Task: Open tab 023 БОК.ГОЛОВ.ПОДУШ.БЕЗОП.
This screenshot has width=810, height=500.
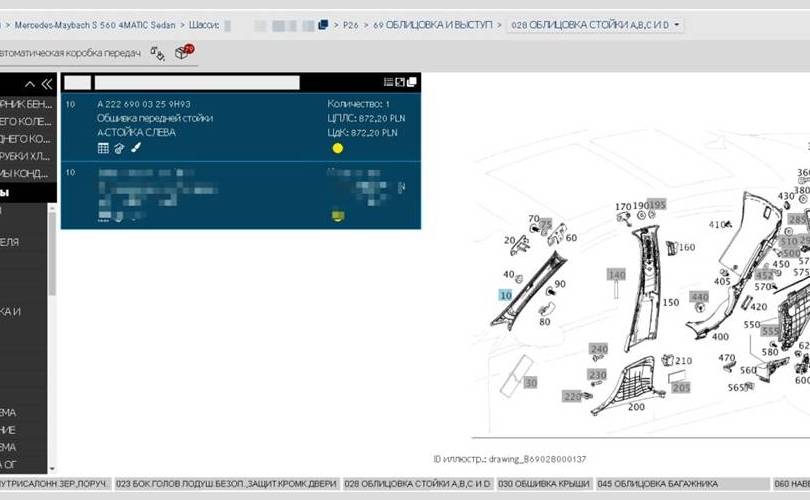Action: [x=226, y=484]
